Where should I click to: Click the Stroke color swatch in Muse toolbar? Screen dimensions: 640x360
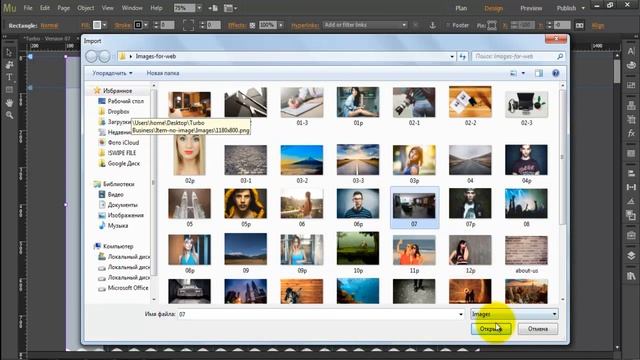pyautogui.click(x=138, y=25)
